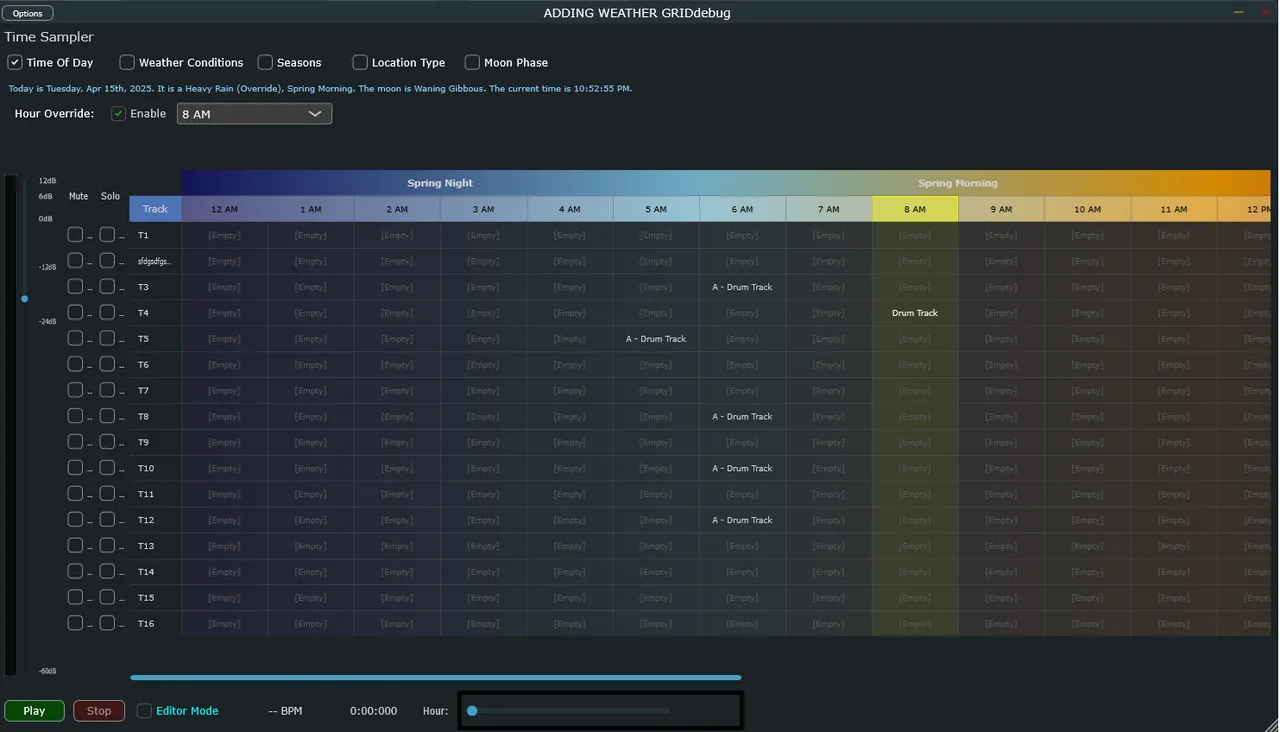Viewport: 1280px width, 732px height.
Task: Click T16 empty cell under 10 AM
Action: [x=1088, y=624]
